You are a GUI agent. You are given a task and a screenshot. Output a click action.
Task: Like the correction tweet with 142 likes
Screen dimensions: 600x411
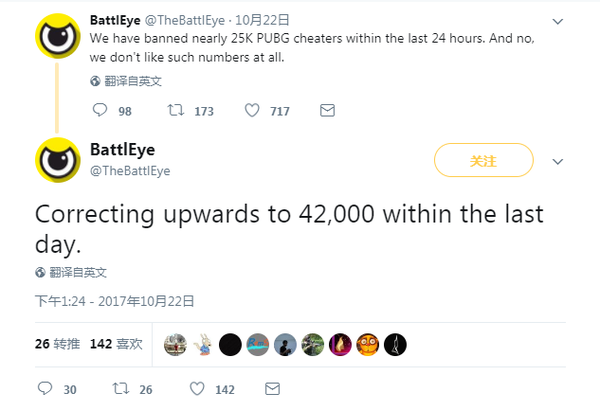[x=197, y=389]
